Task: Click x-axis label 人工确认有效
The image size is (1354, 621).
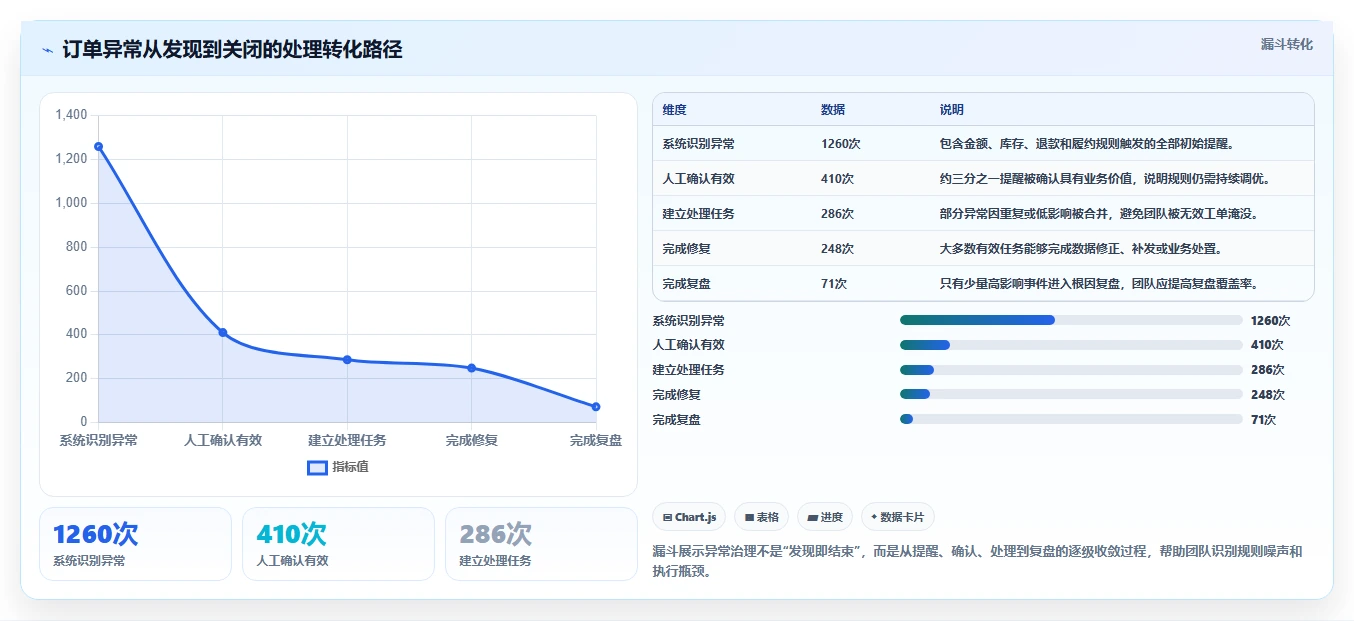Action: [223, 440]
